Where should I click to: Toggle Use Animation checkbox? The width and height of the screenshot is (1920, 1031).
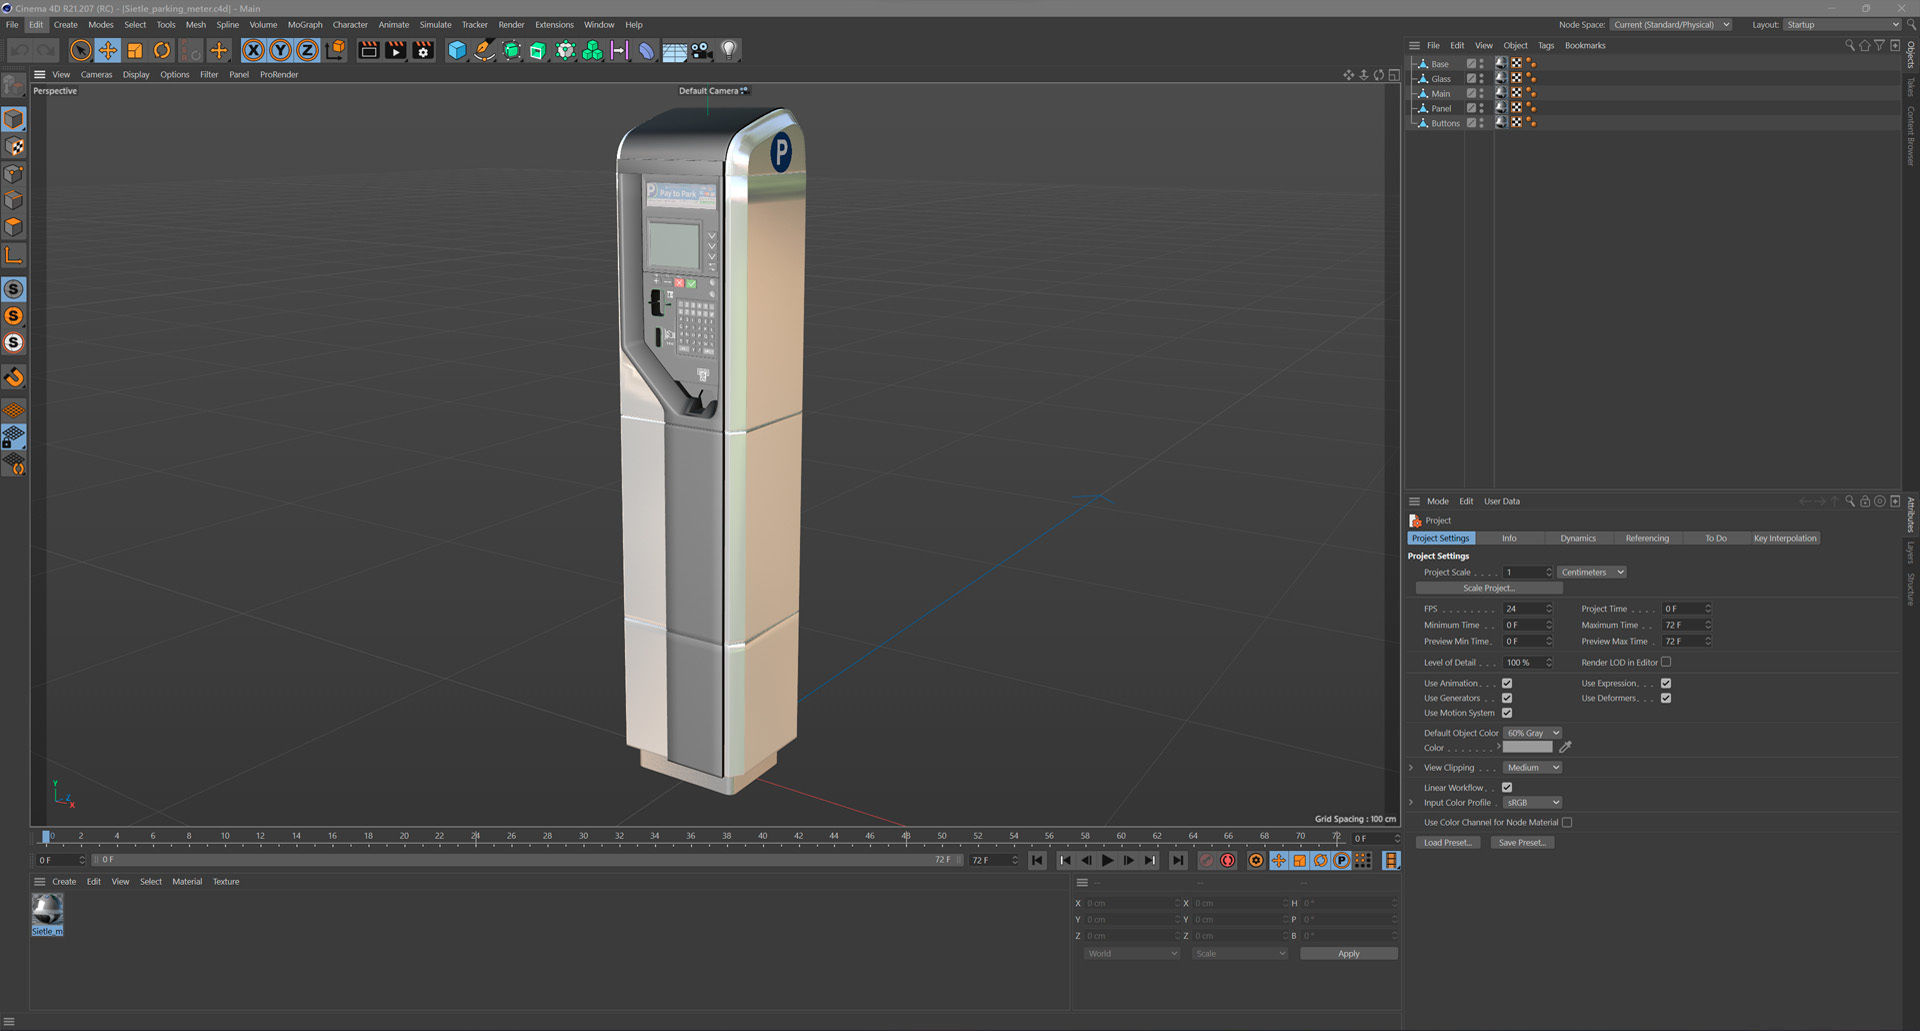1507,684
